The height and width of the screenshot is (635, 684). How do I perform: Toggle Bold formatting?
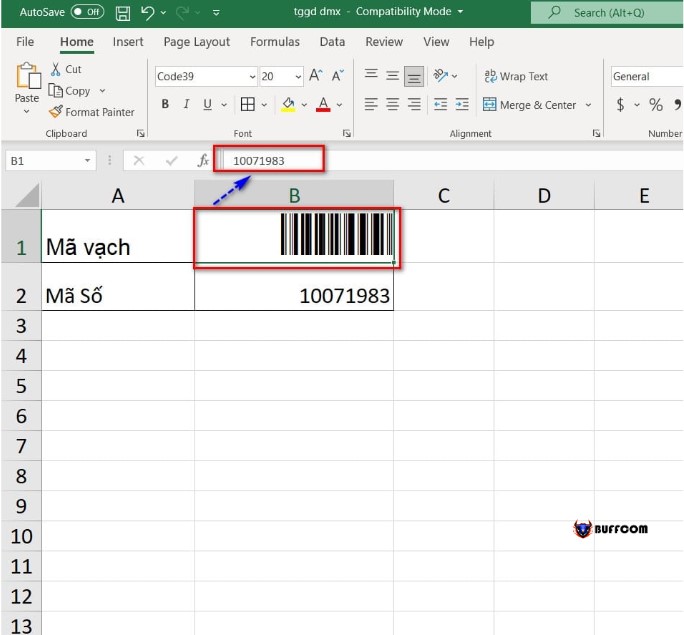[165, 104]
